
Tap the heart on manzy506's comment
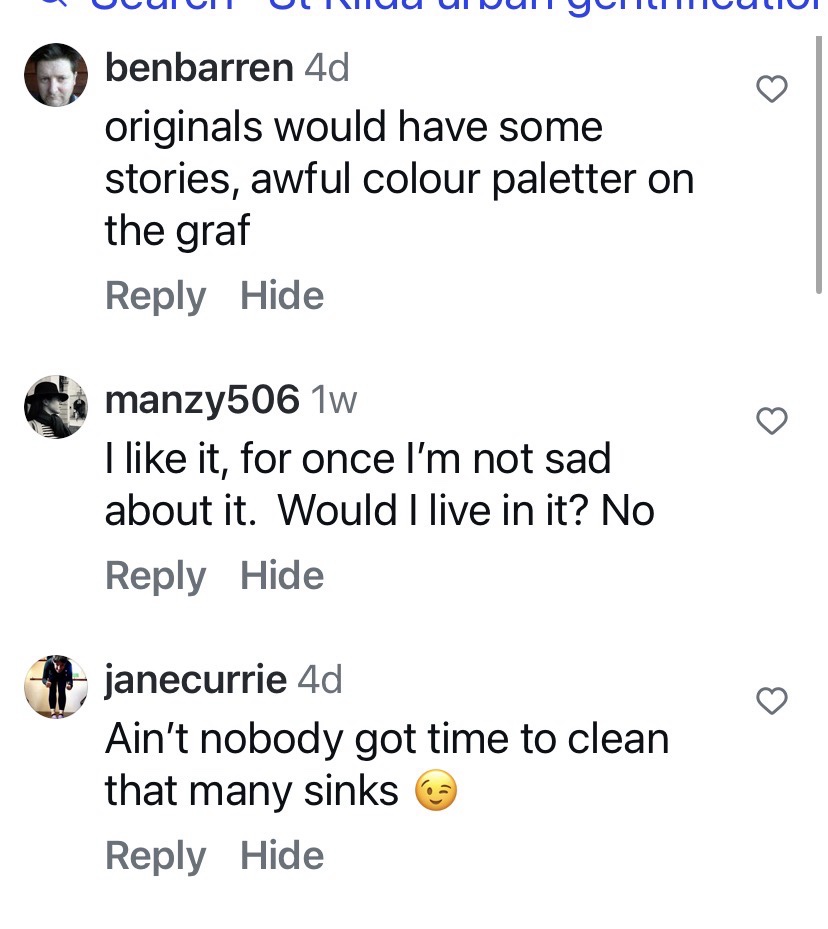771,422
